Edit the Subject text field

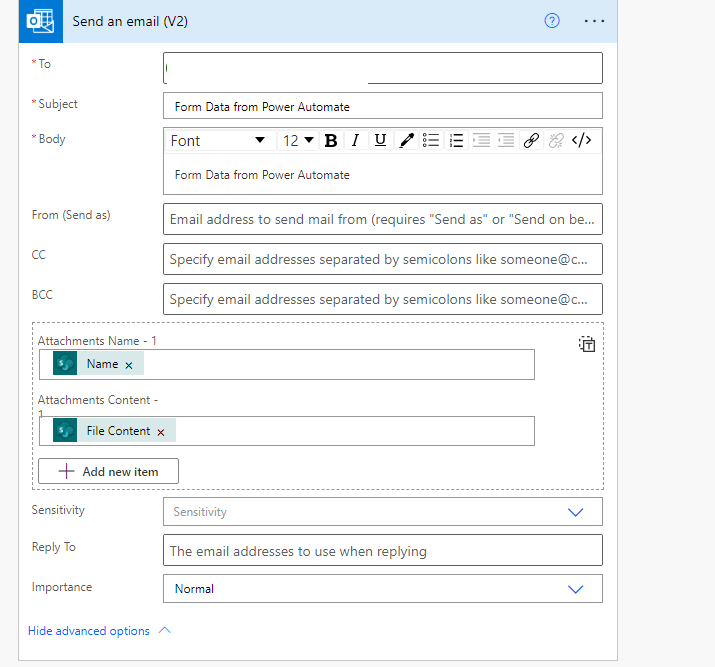coord(383,106)
